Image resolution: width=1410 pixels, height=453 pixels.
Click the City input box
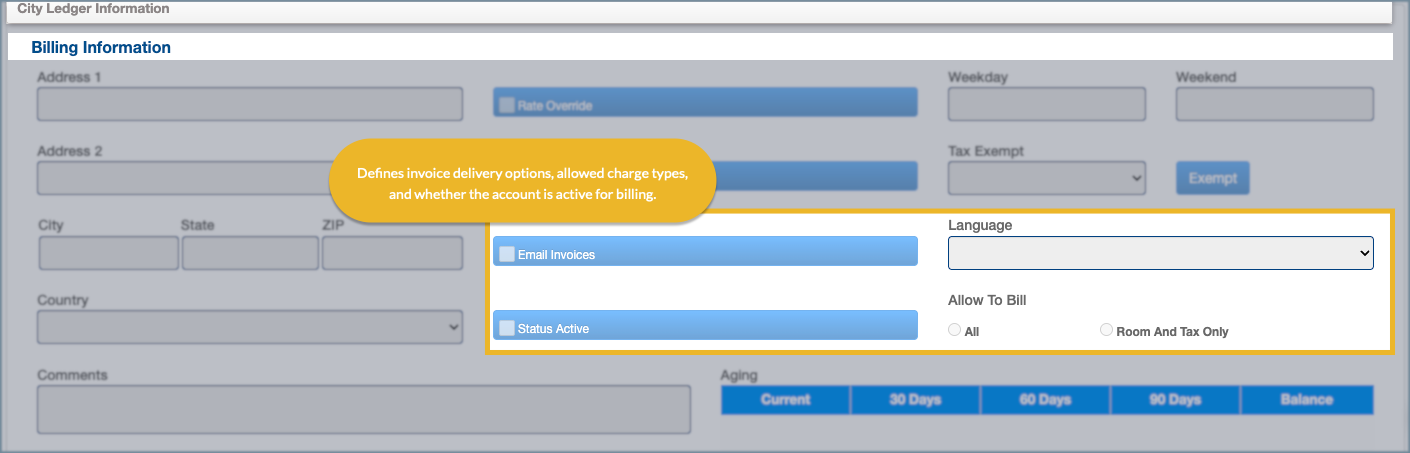[108, 253]
